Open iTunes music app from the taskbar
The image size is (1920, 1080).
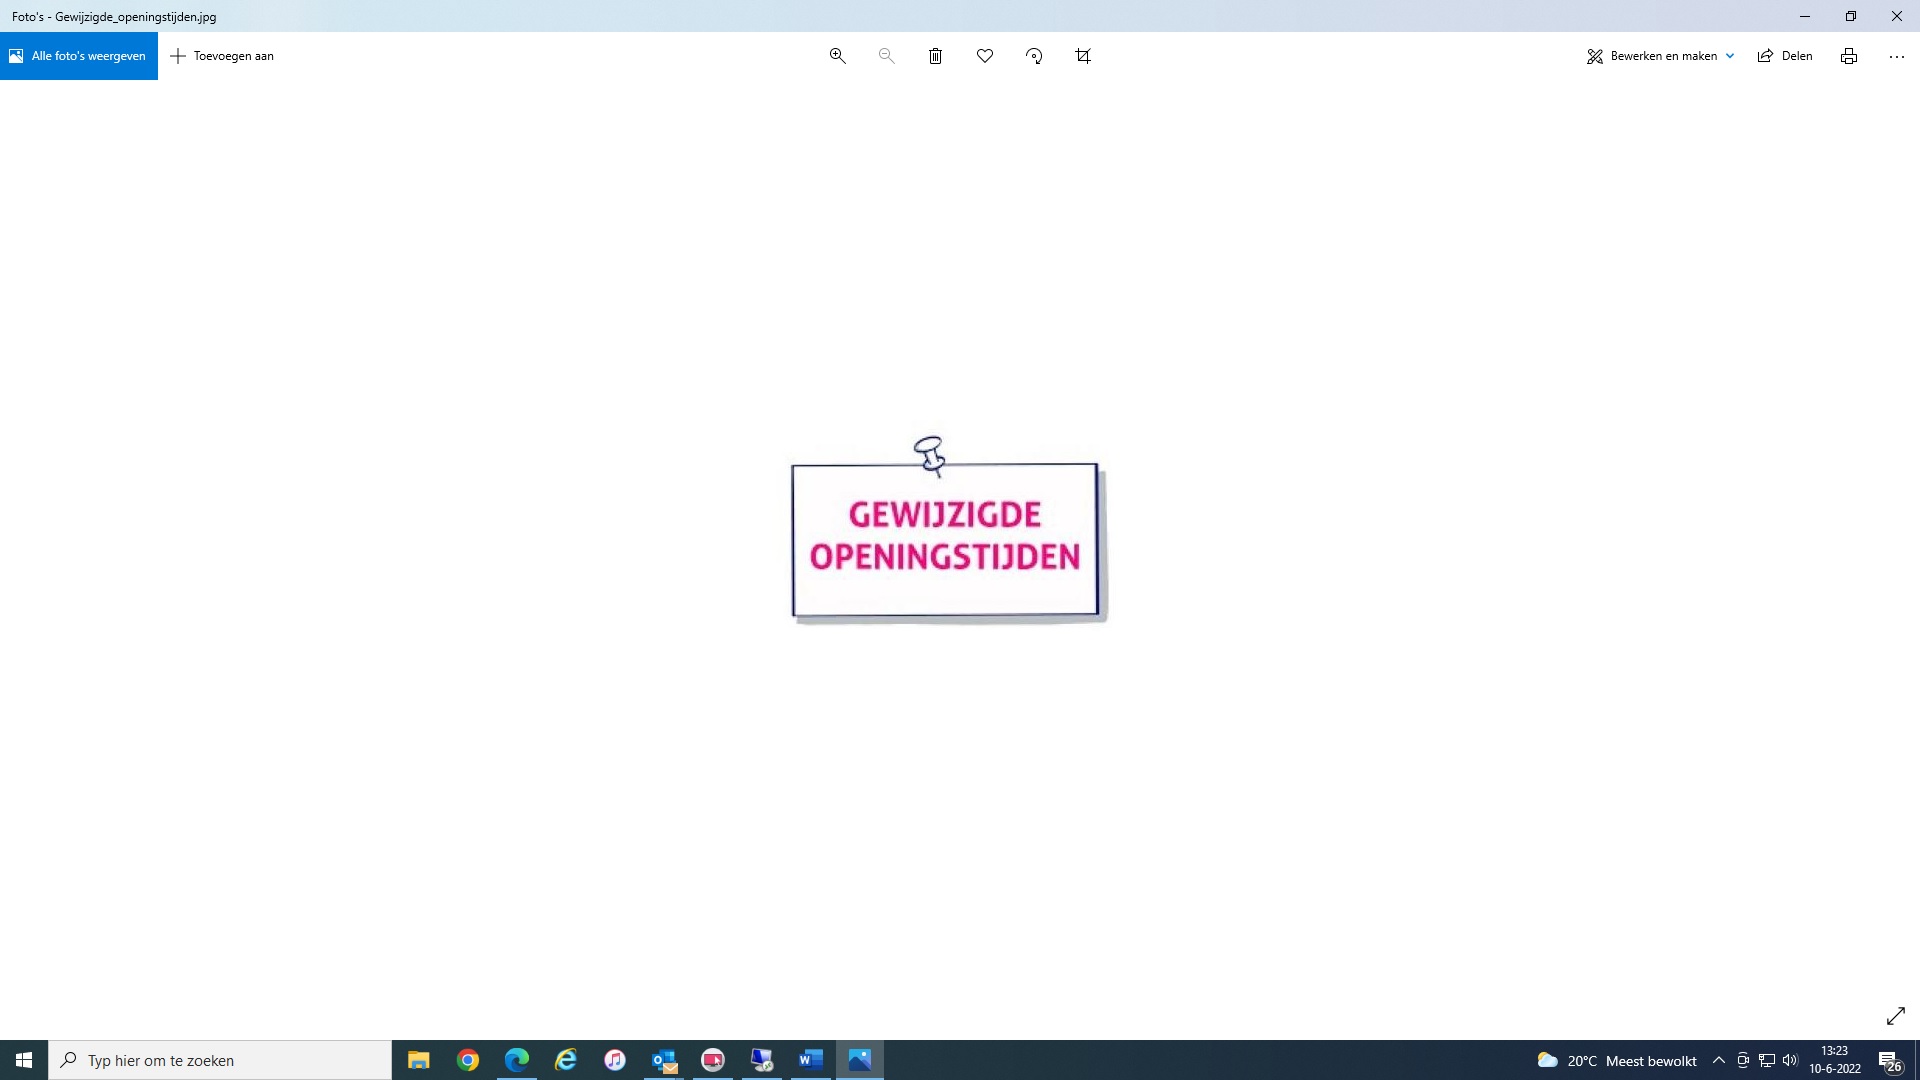(615, 1060)
